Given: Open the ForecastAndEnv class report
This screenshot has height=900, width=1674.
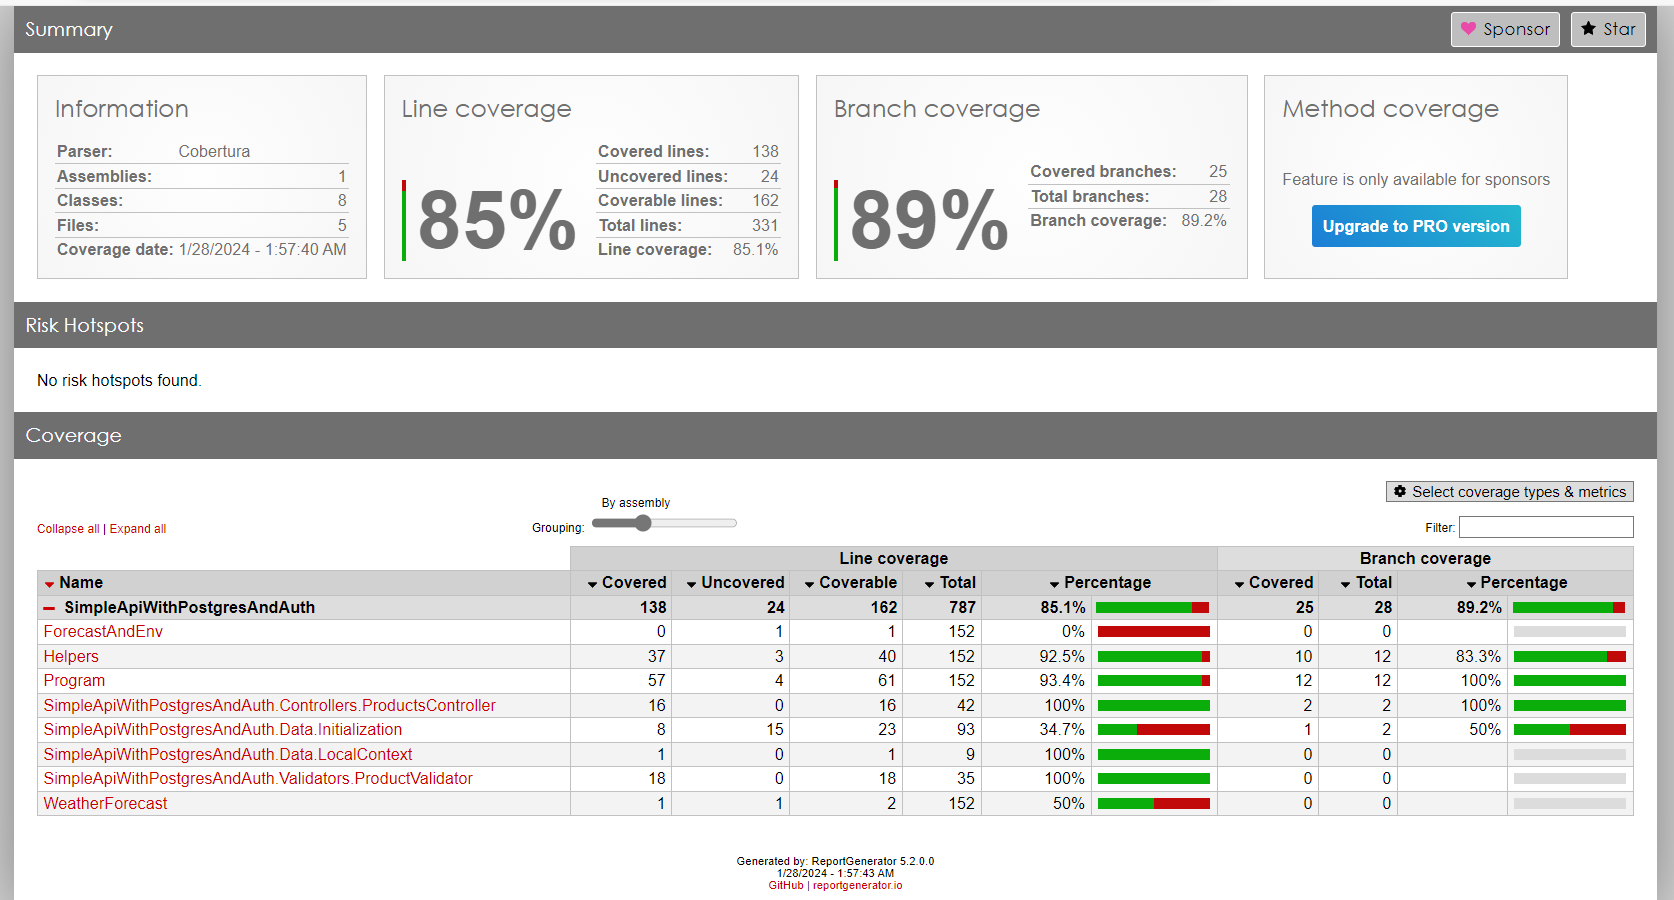Looking at the screenshot, I should pos(103,632).
